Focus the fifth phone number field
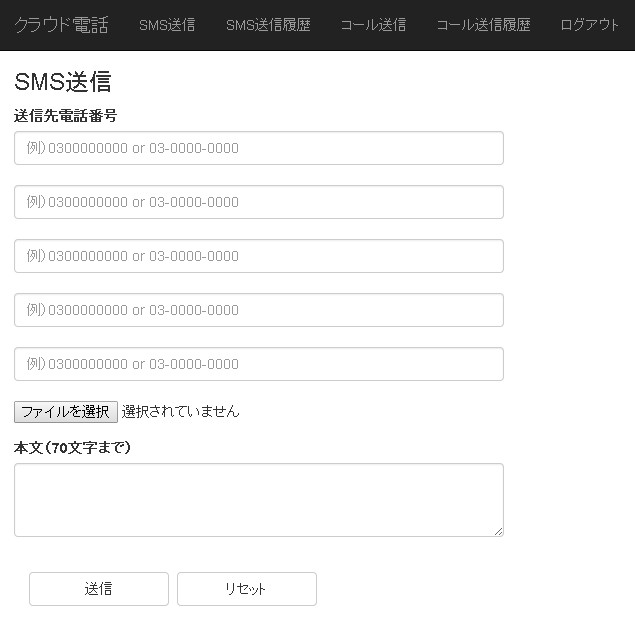 [258, 364]
